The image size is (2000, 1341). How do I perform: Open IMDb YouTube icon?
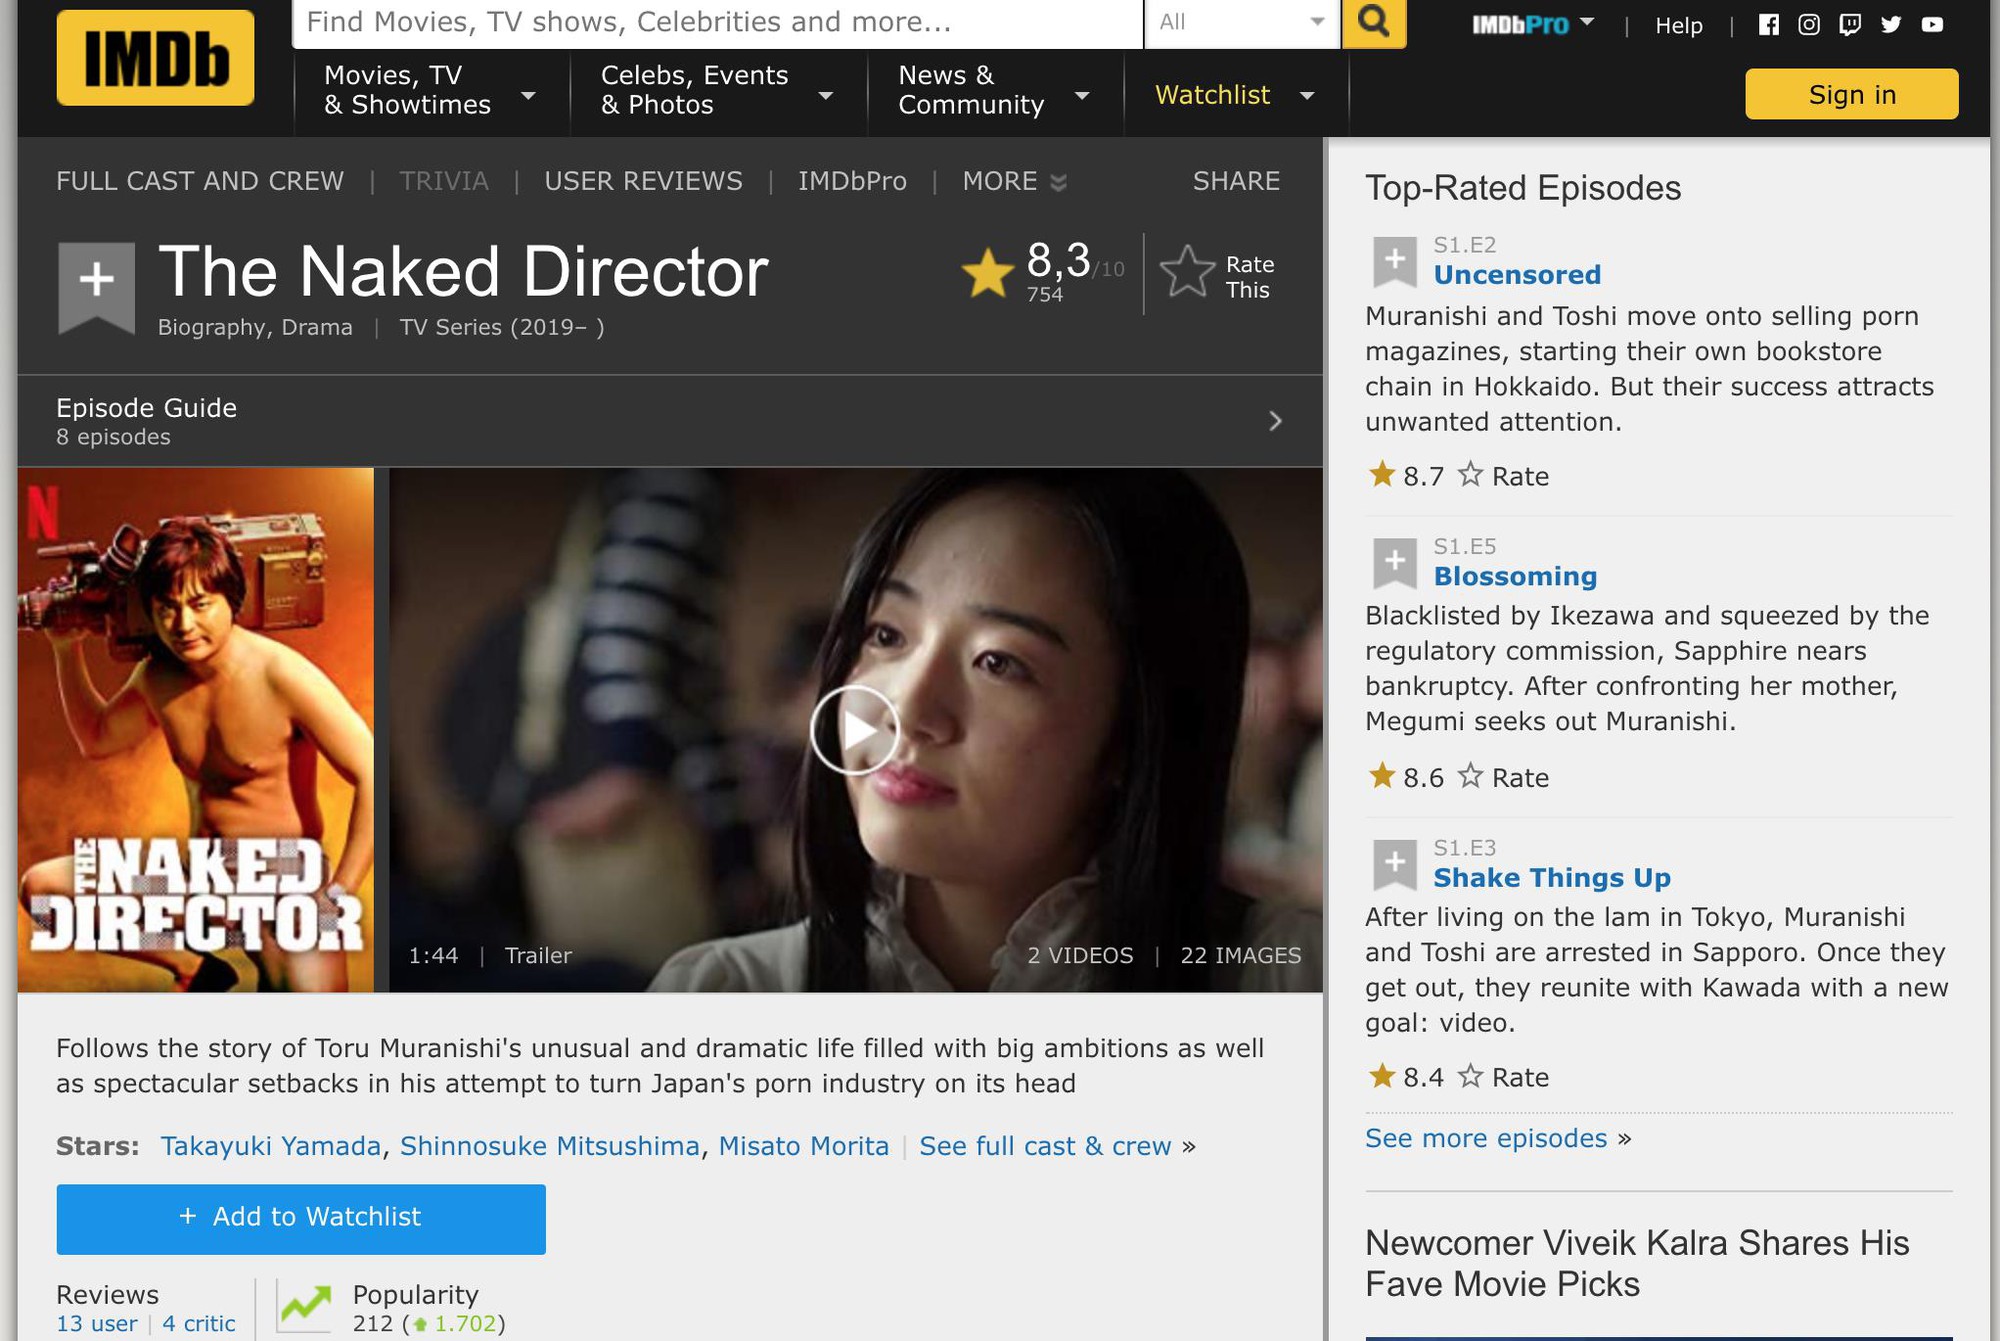[1932, 25]
